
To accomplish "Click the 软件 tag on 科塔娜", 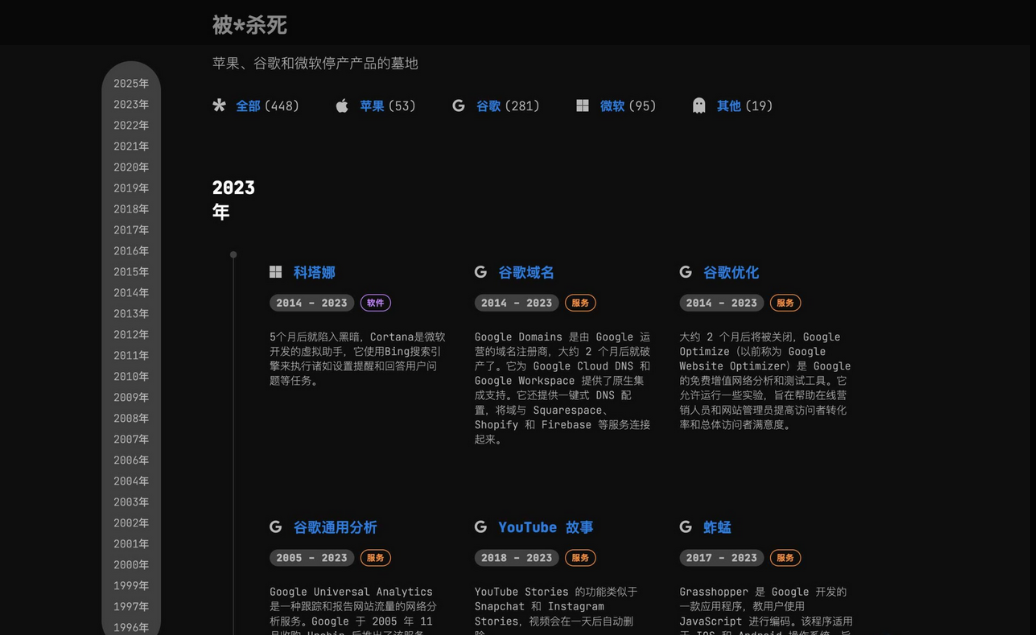I will coord(375,303).
